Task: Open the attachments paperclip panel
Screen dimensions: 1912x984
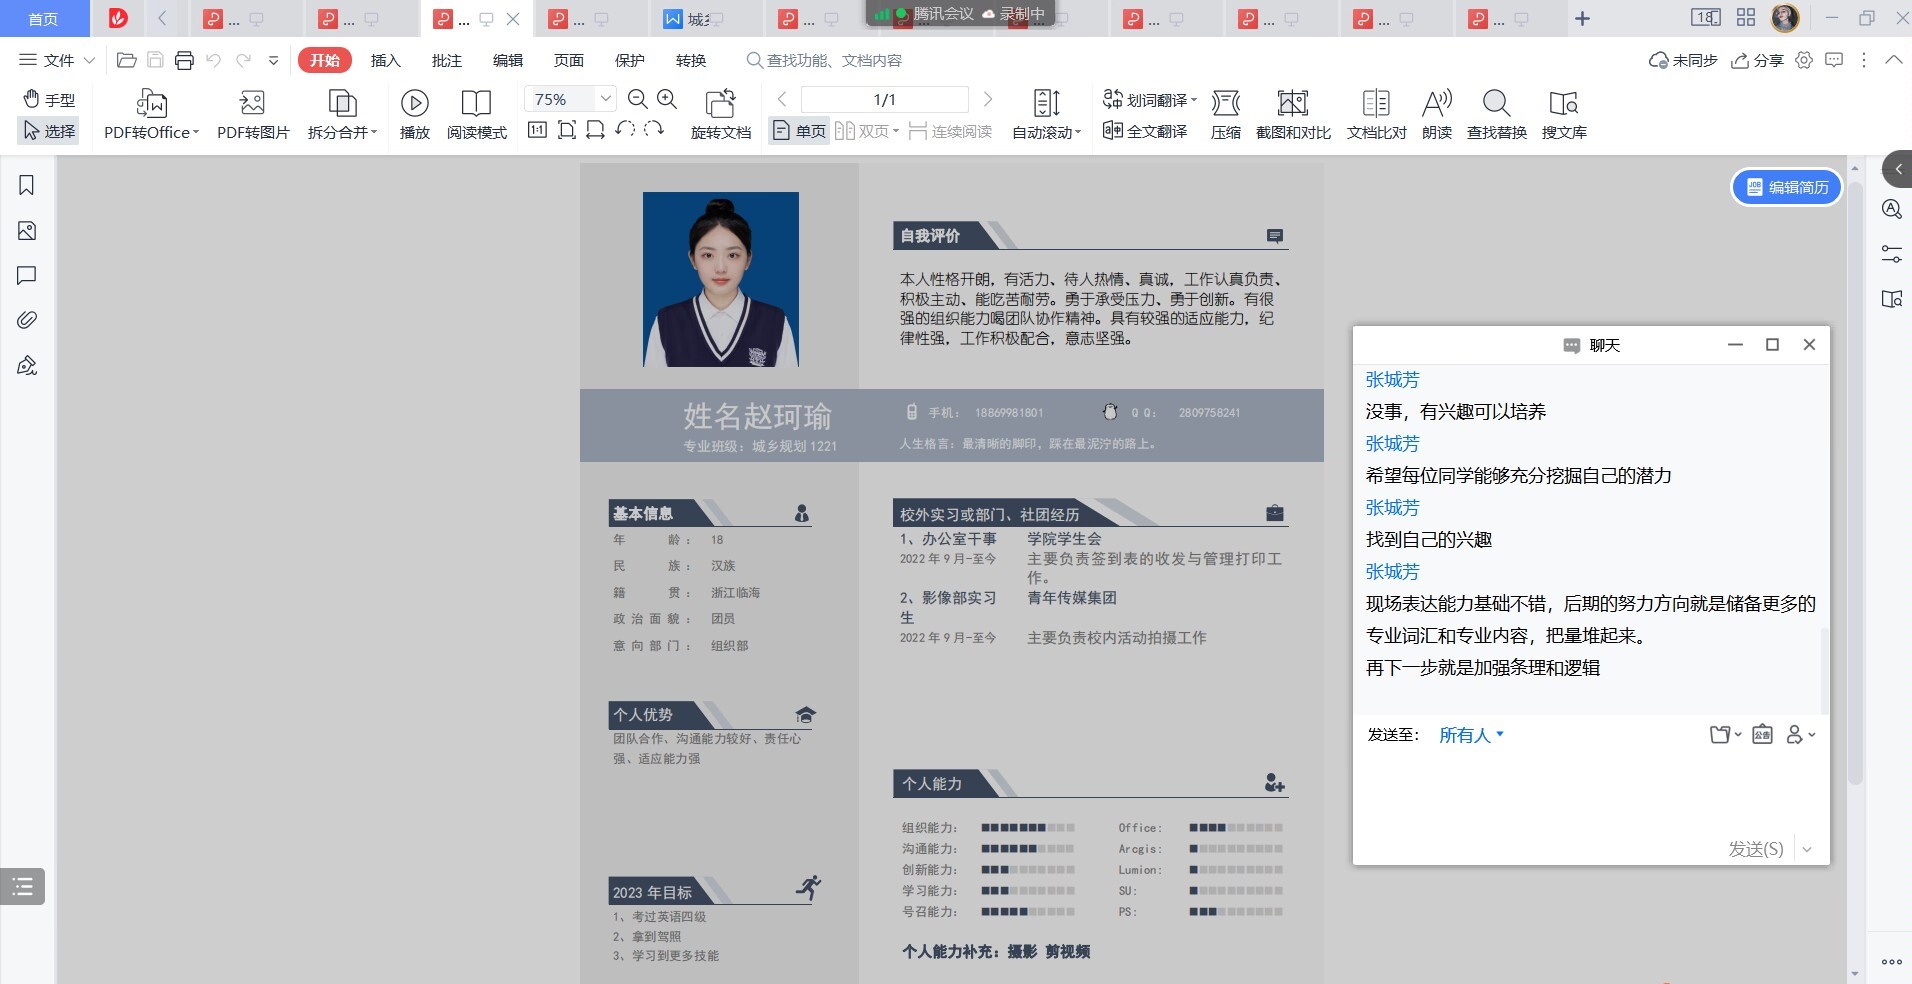Action: point(27,320)
